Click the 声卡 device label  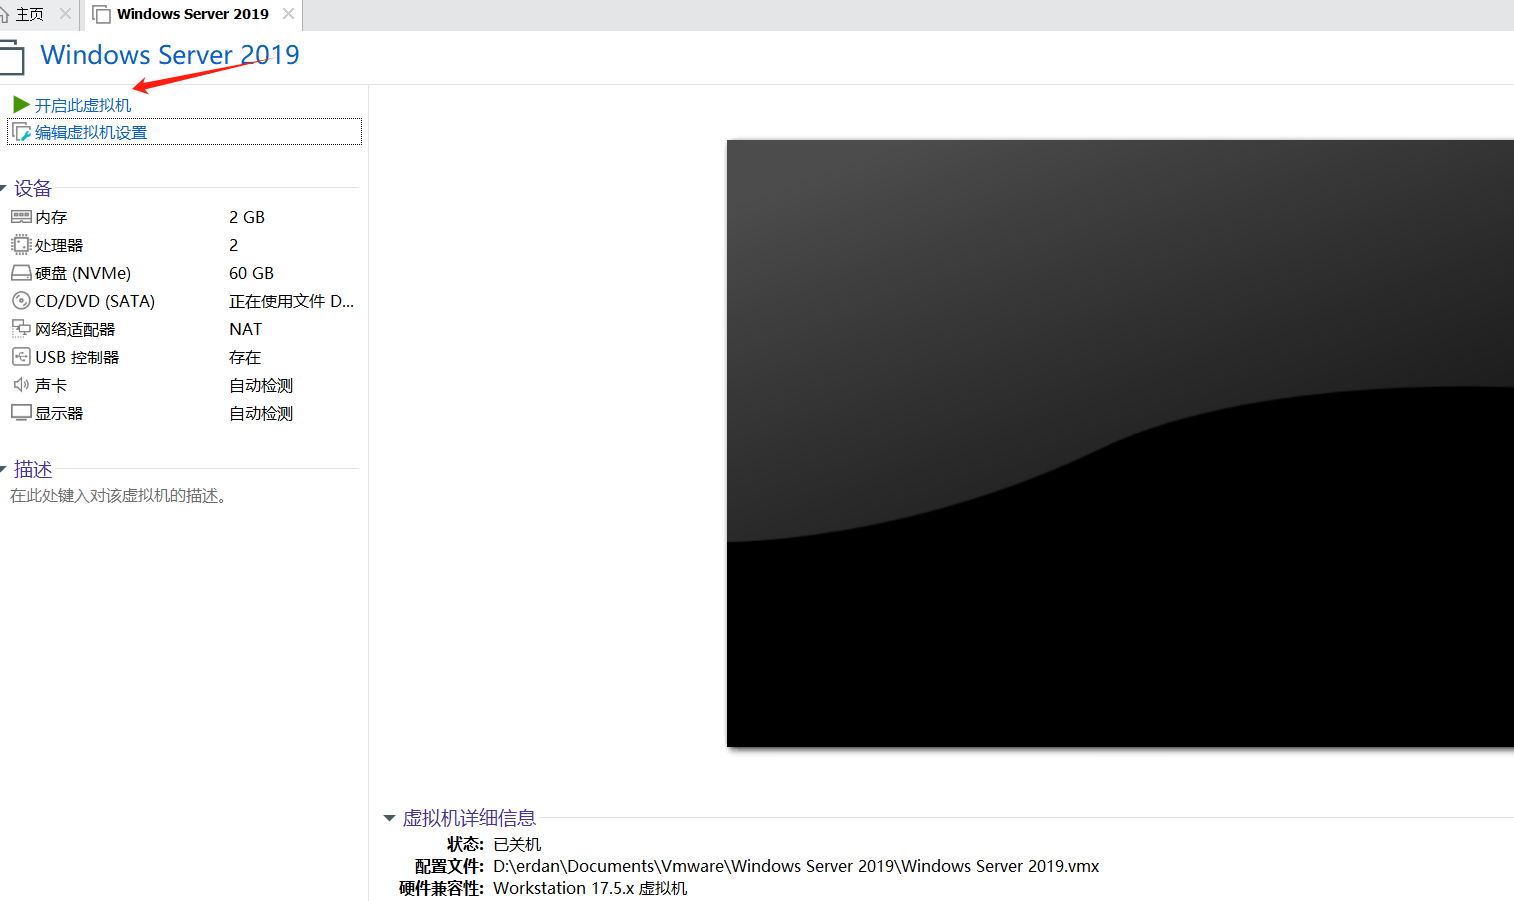click(51, 385)
